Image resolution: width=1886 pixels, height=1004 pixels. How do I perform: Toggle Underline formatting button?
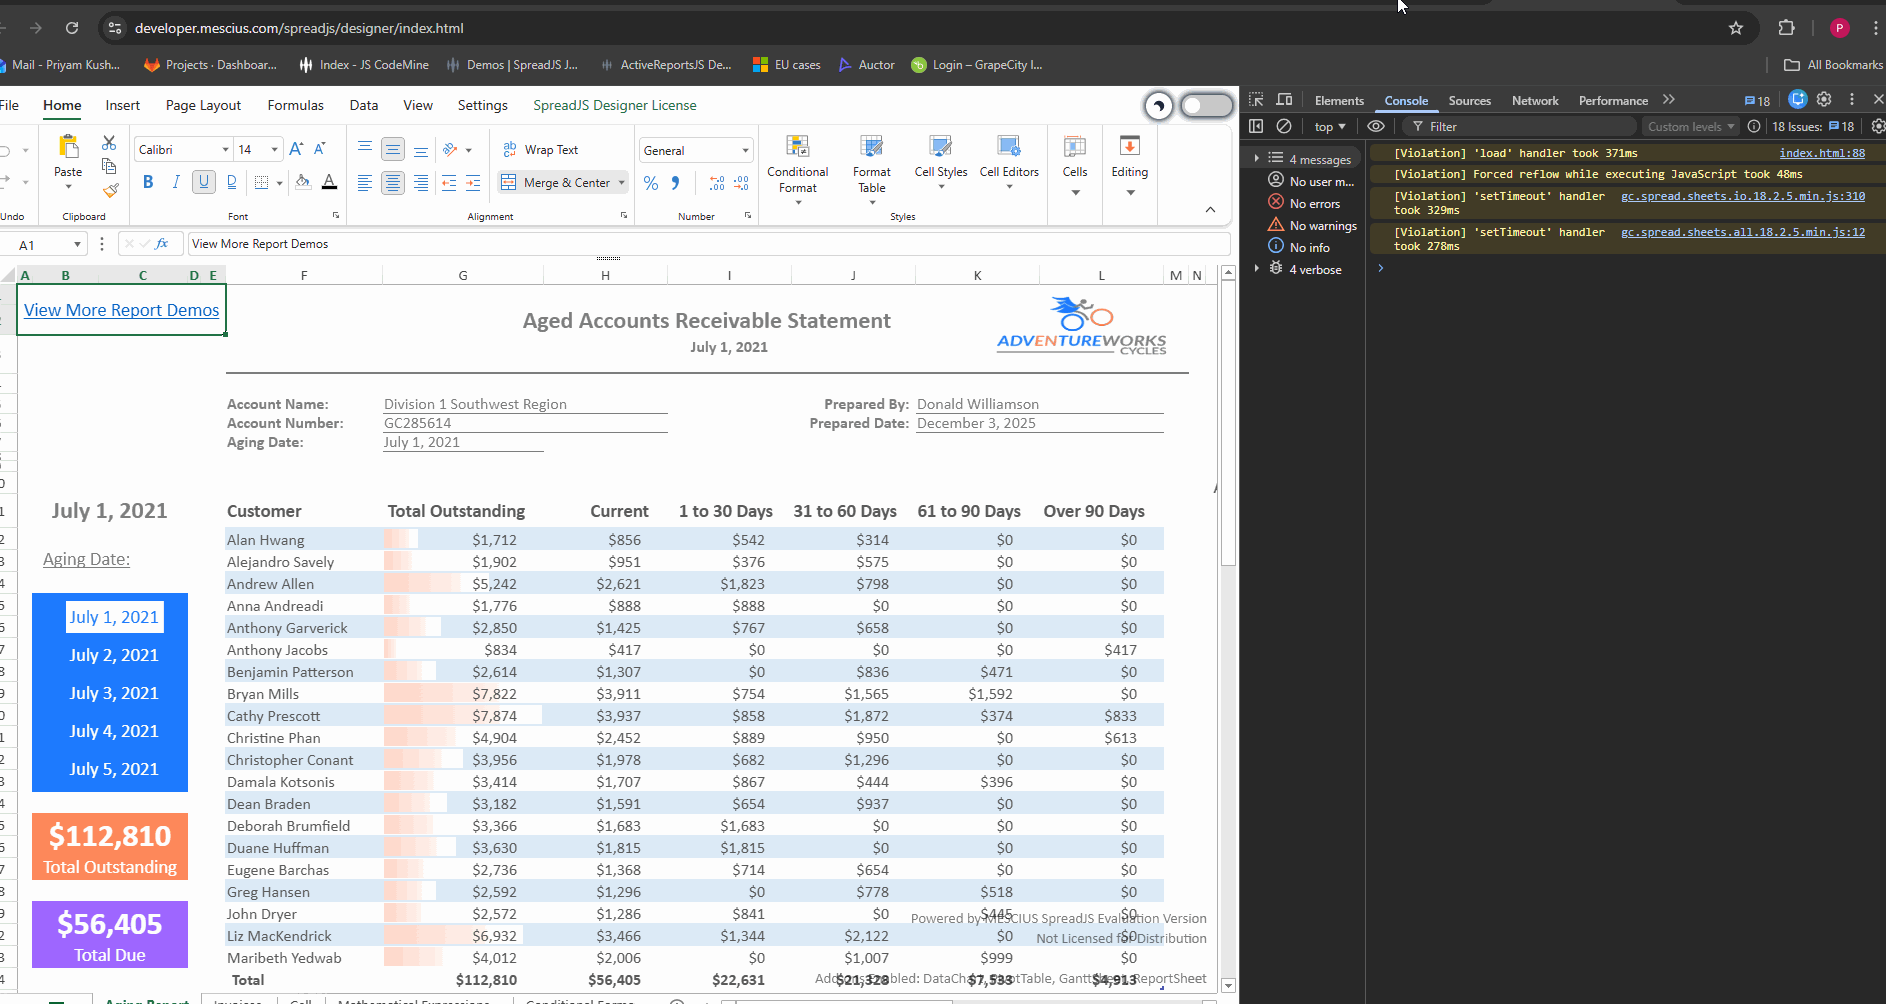[x=204, y=182]
